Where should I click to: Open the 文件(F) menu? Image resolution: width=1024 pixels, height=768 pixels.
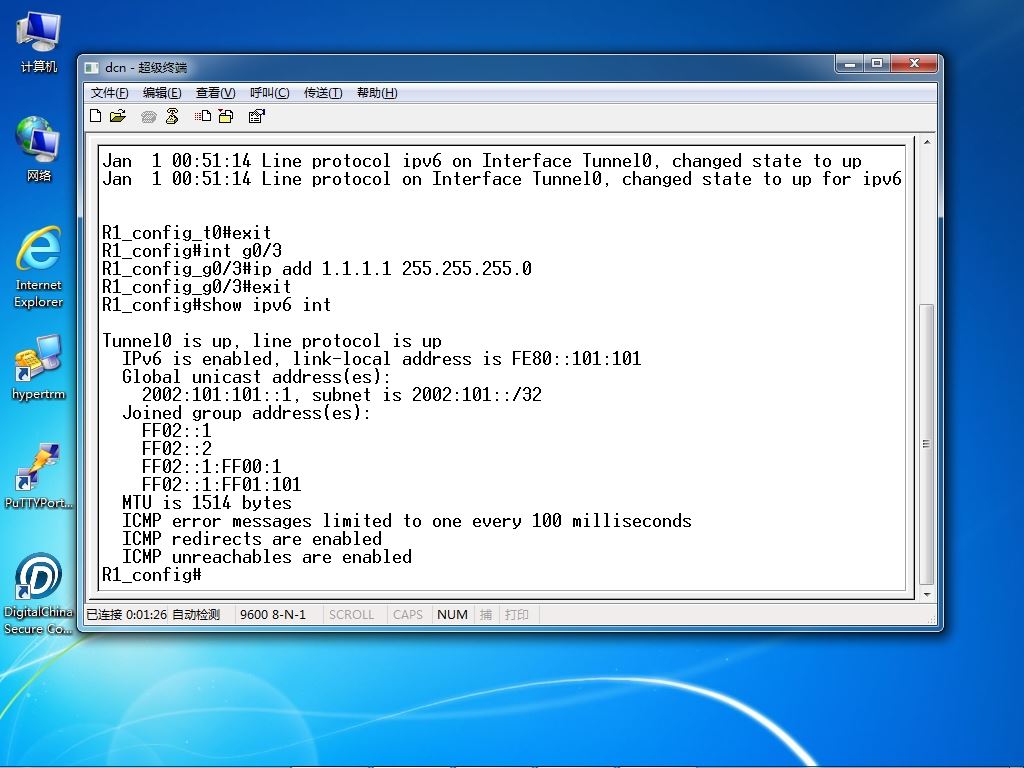(x=109, y=93)
